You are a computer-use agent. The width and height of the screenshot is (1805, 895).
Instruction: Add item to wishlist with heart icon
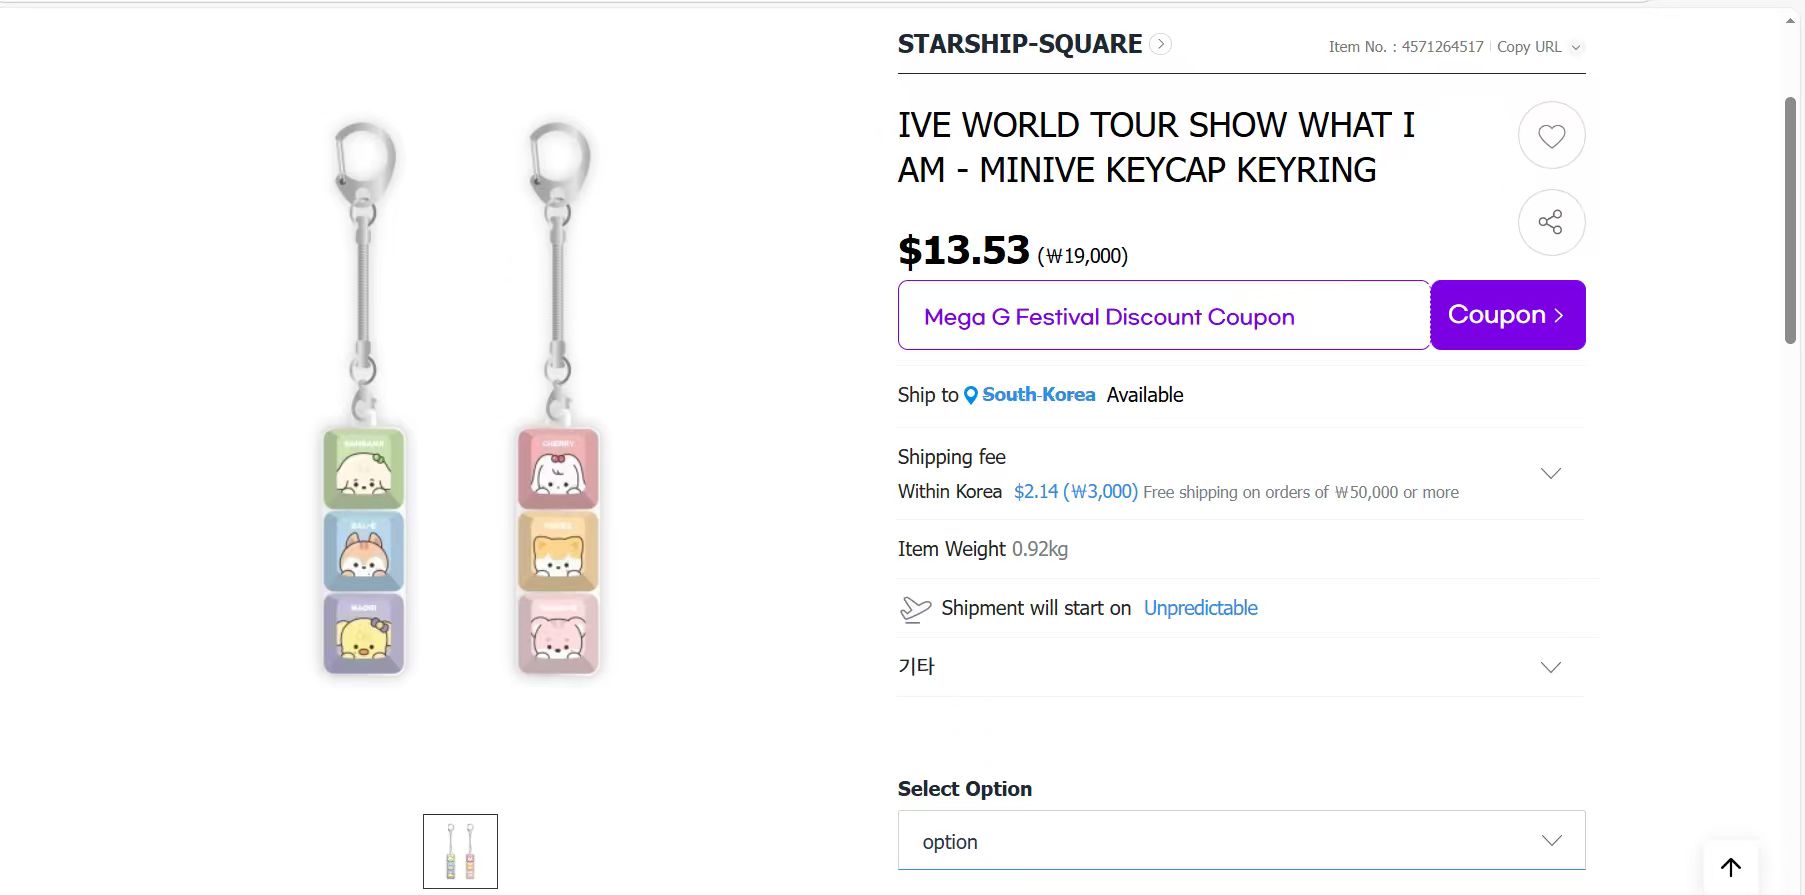point(1551,136)
